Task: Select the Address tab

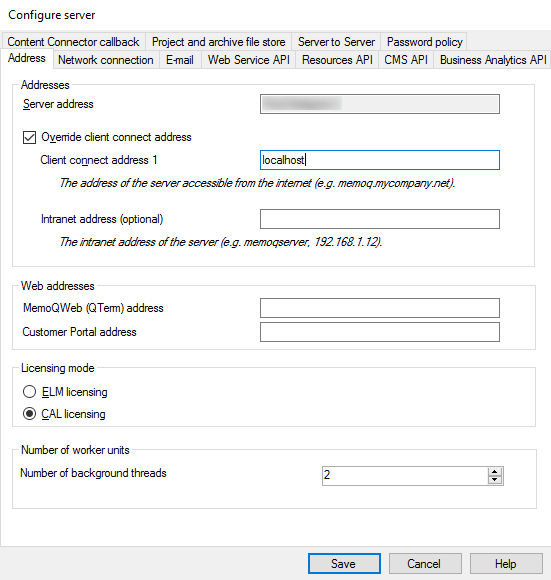Action: (x=27, y=58)
